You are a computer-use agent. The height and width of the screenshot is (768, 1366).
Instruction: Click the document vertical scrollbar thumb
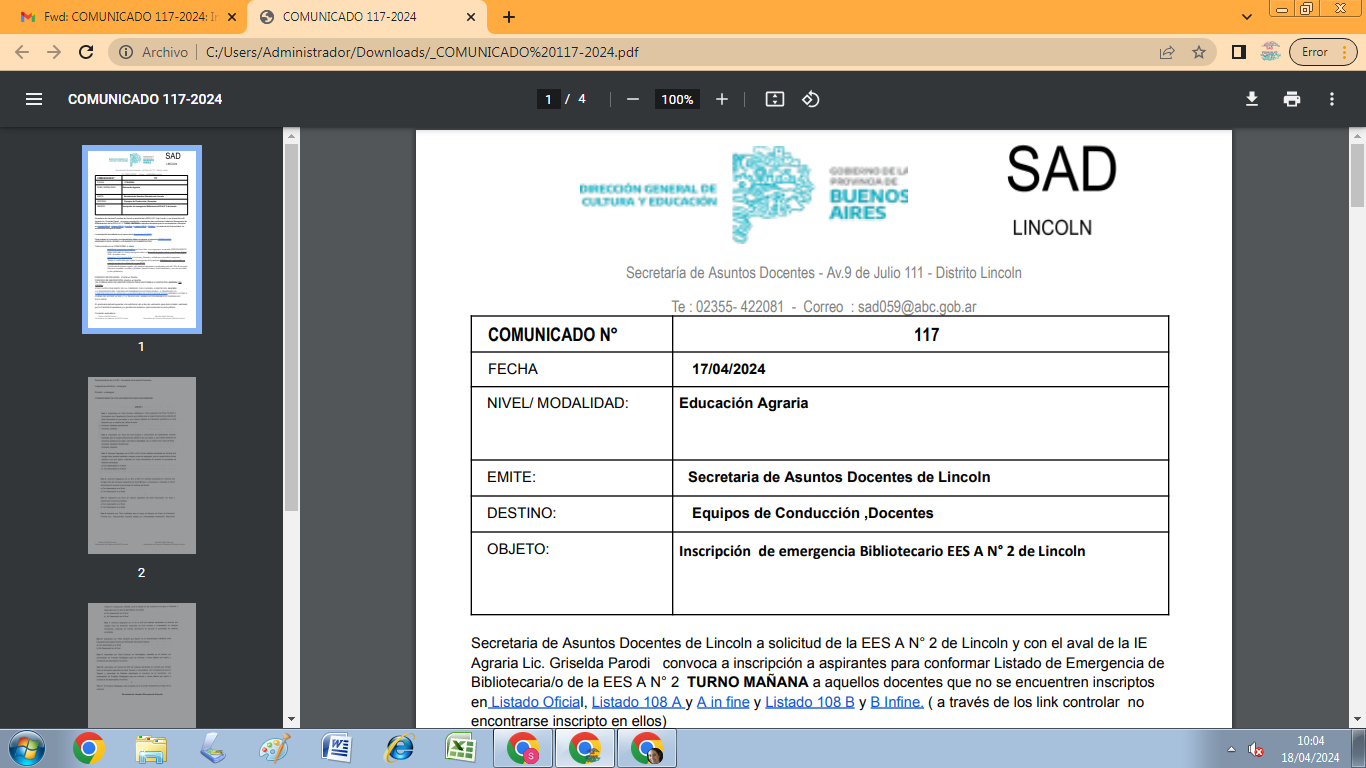(x=1357, y=174)
